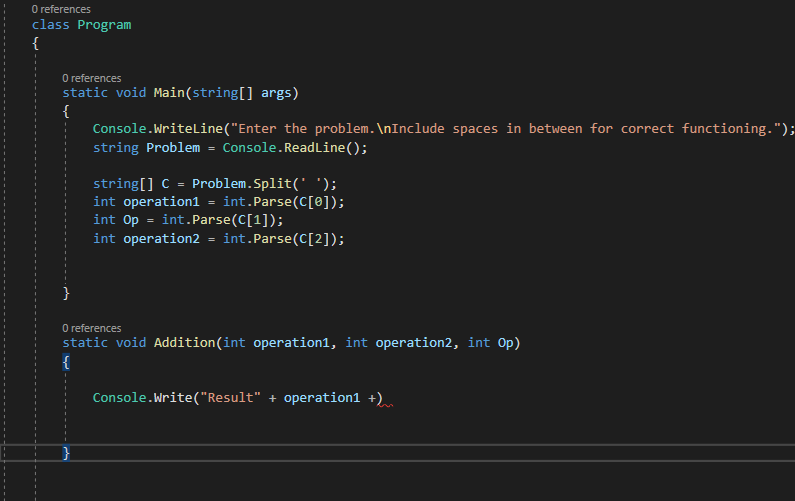The image size is (795, 501).
Task: Click the highlighted closing brace of Addition
Action: click(x=66, y=453)
